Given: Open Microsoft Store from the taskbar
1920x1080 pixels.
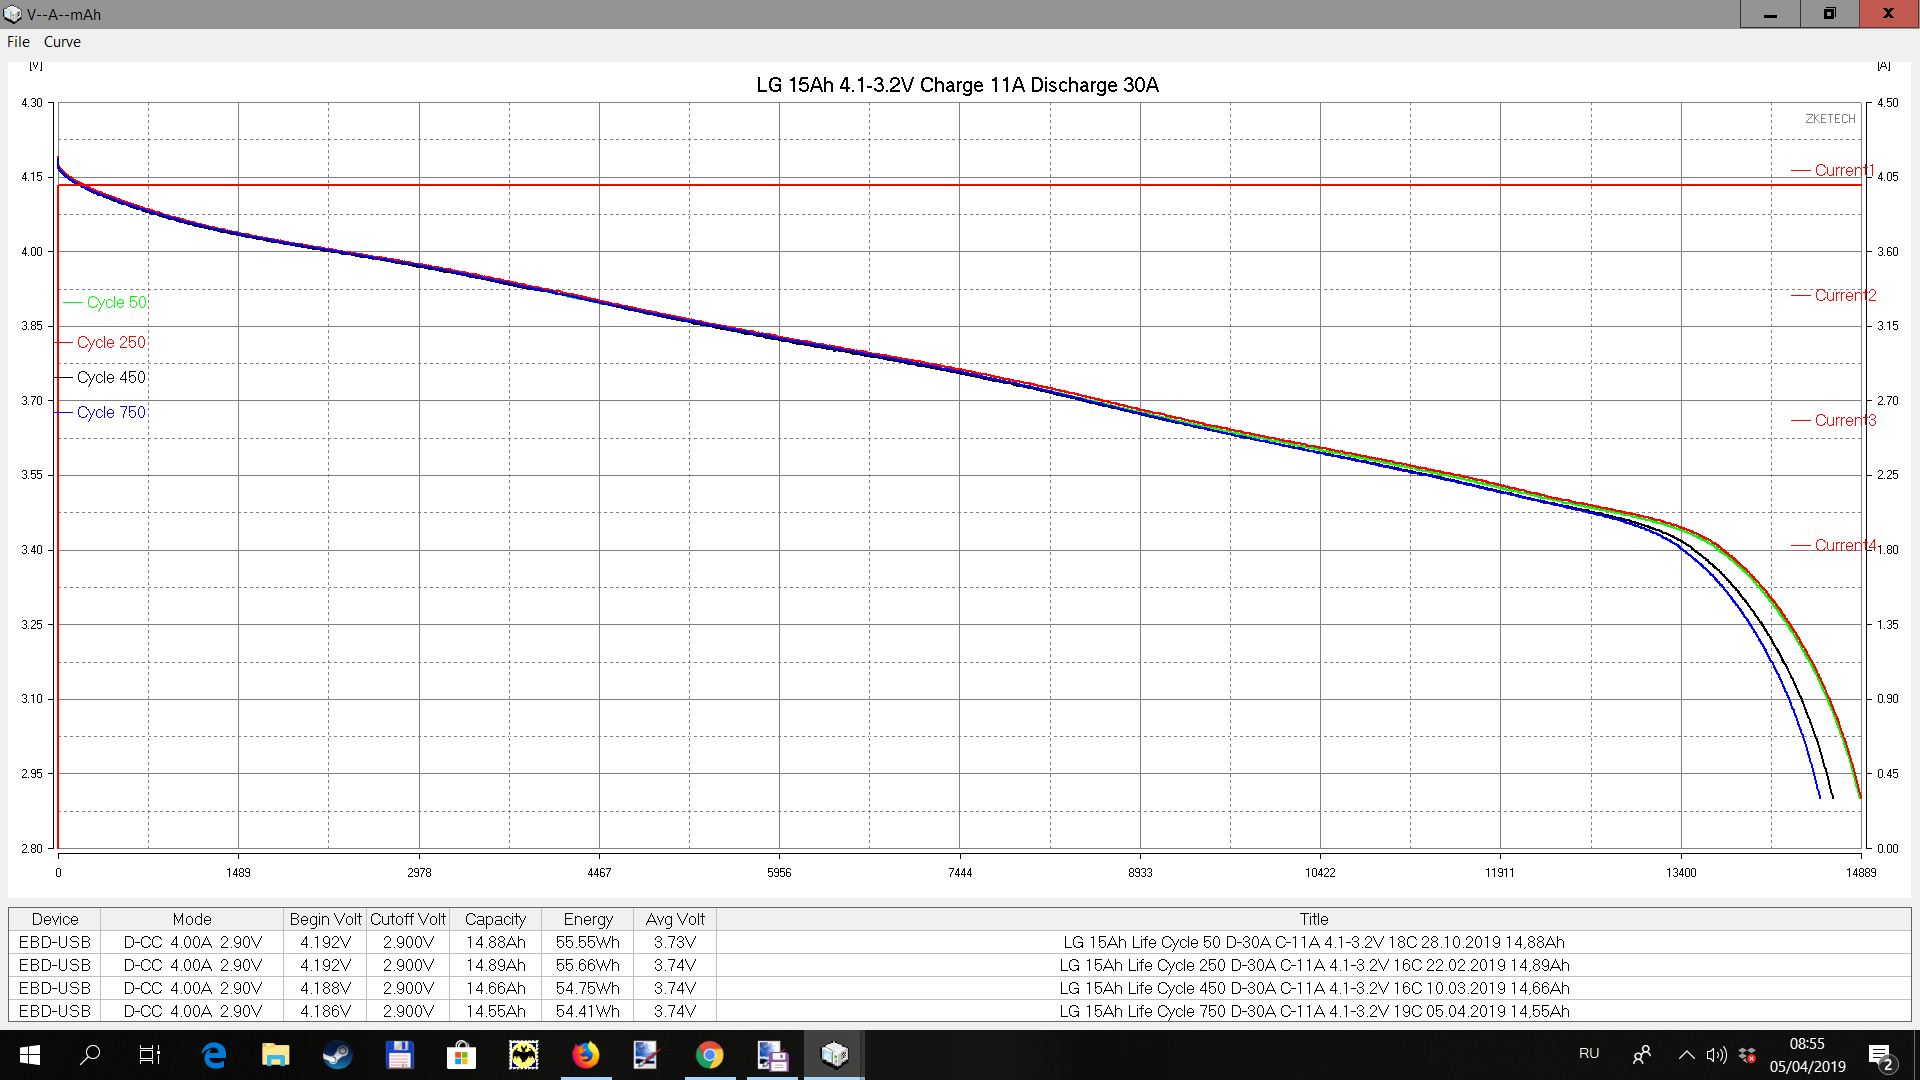Looking at the screenshot, I should (461, 1055).
